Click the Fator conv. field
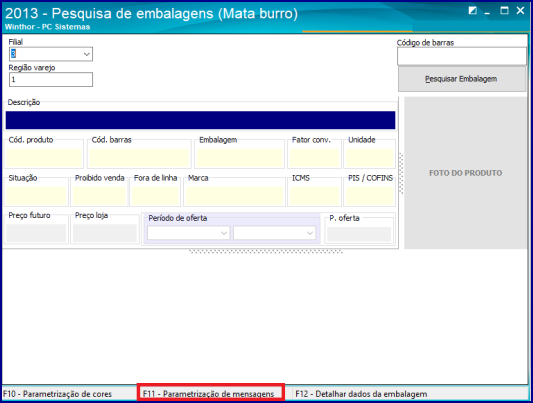Image resolution: width=533 pixels, height=403 pixels. click(x=314, y=157)
